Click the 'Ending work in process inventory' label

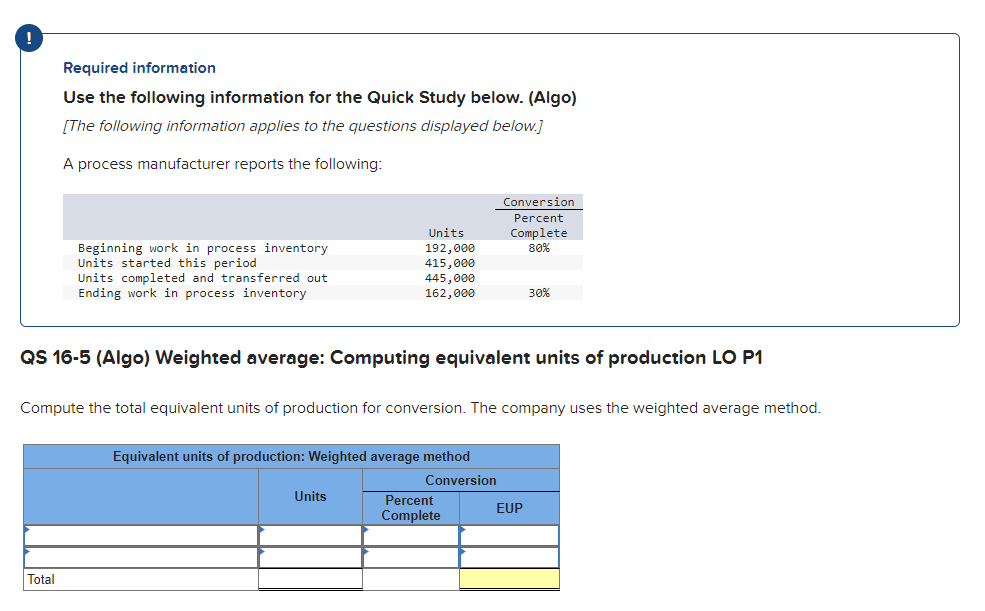tap(192, 293)
